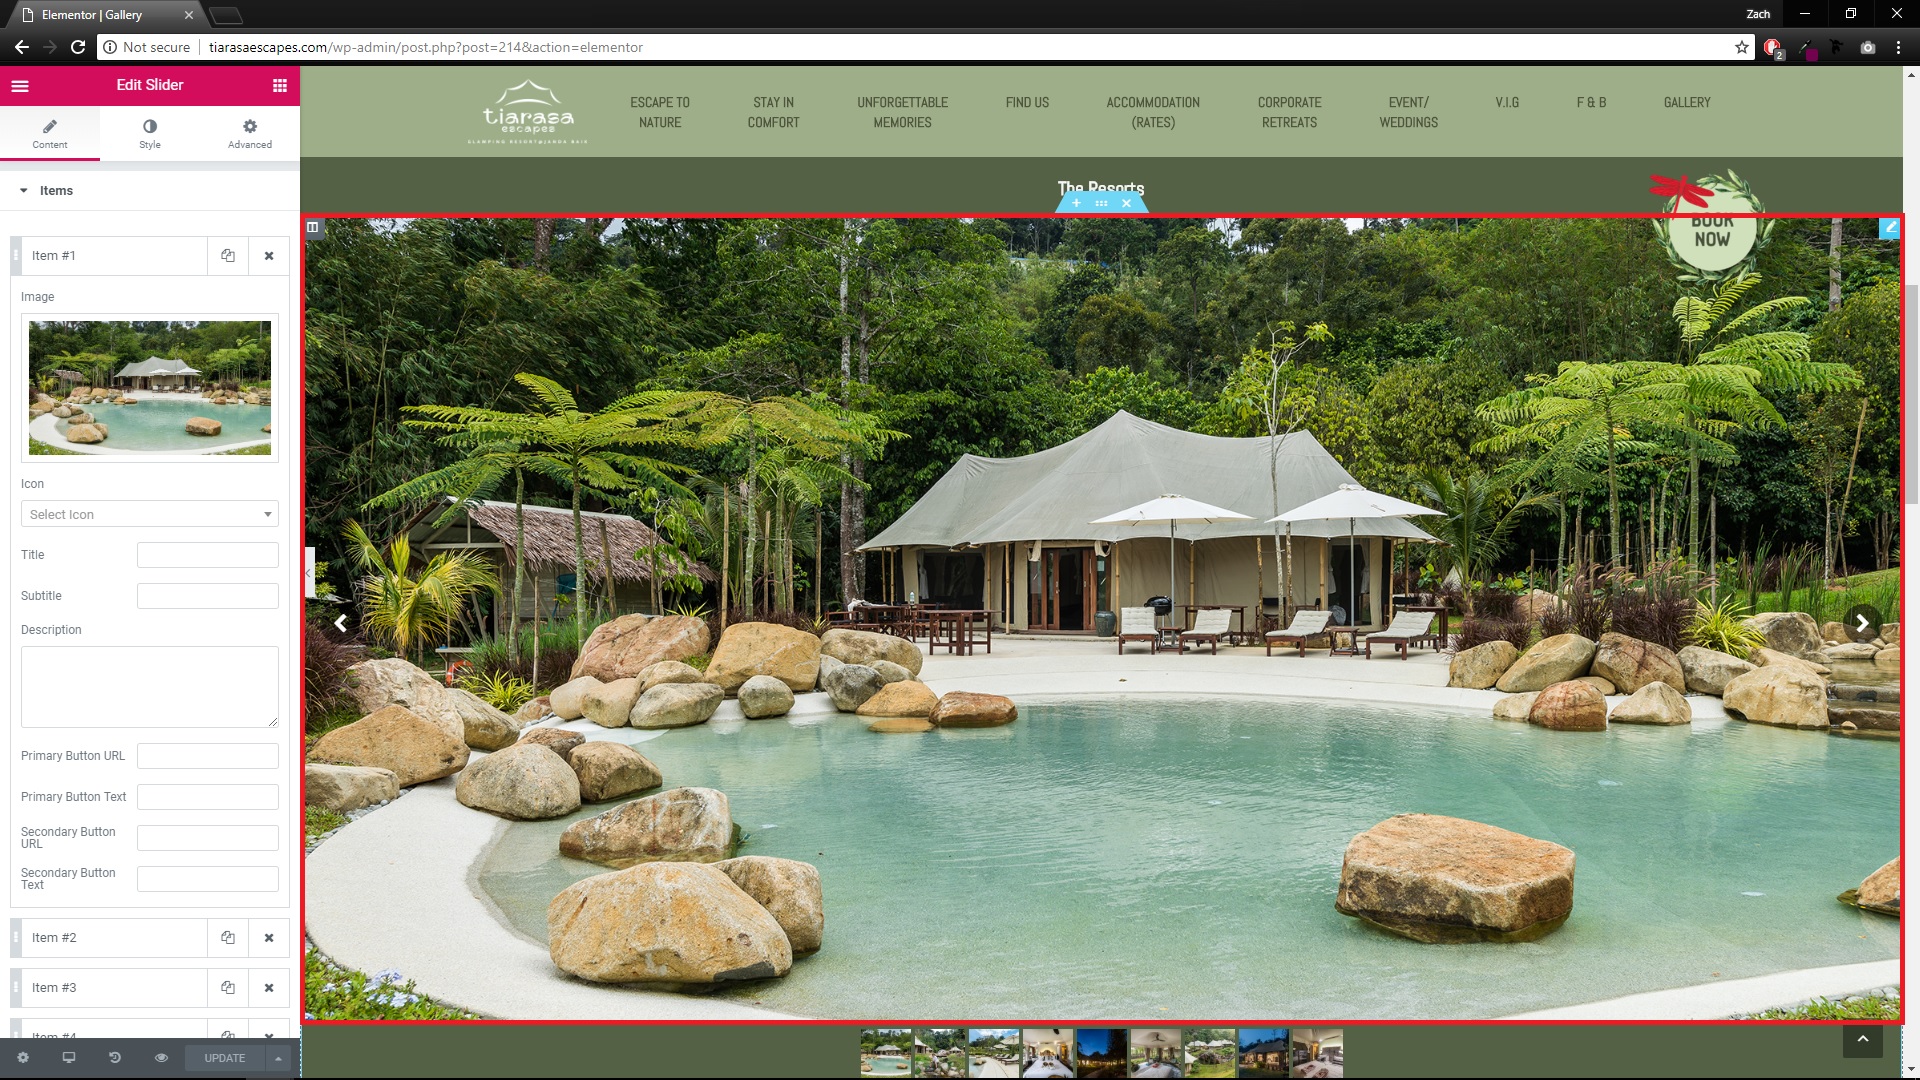Open Event/Weddings menu item
The width and height of the screenshot is (1920, 1080).
pos(1408,112)
